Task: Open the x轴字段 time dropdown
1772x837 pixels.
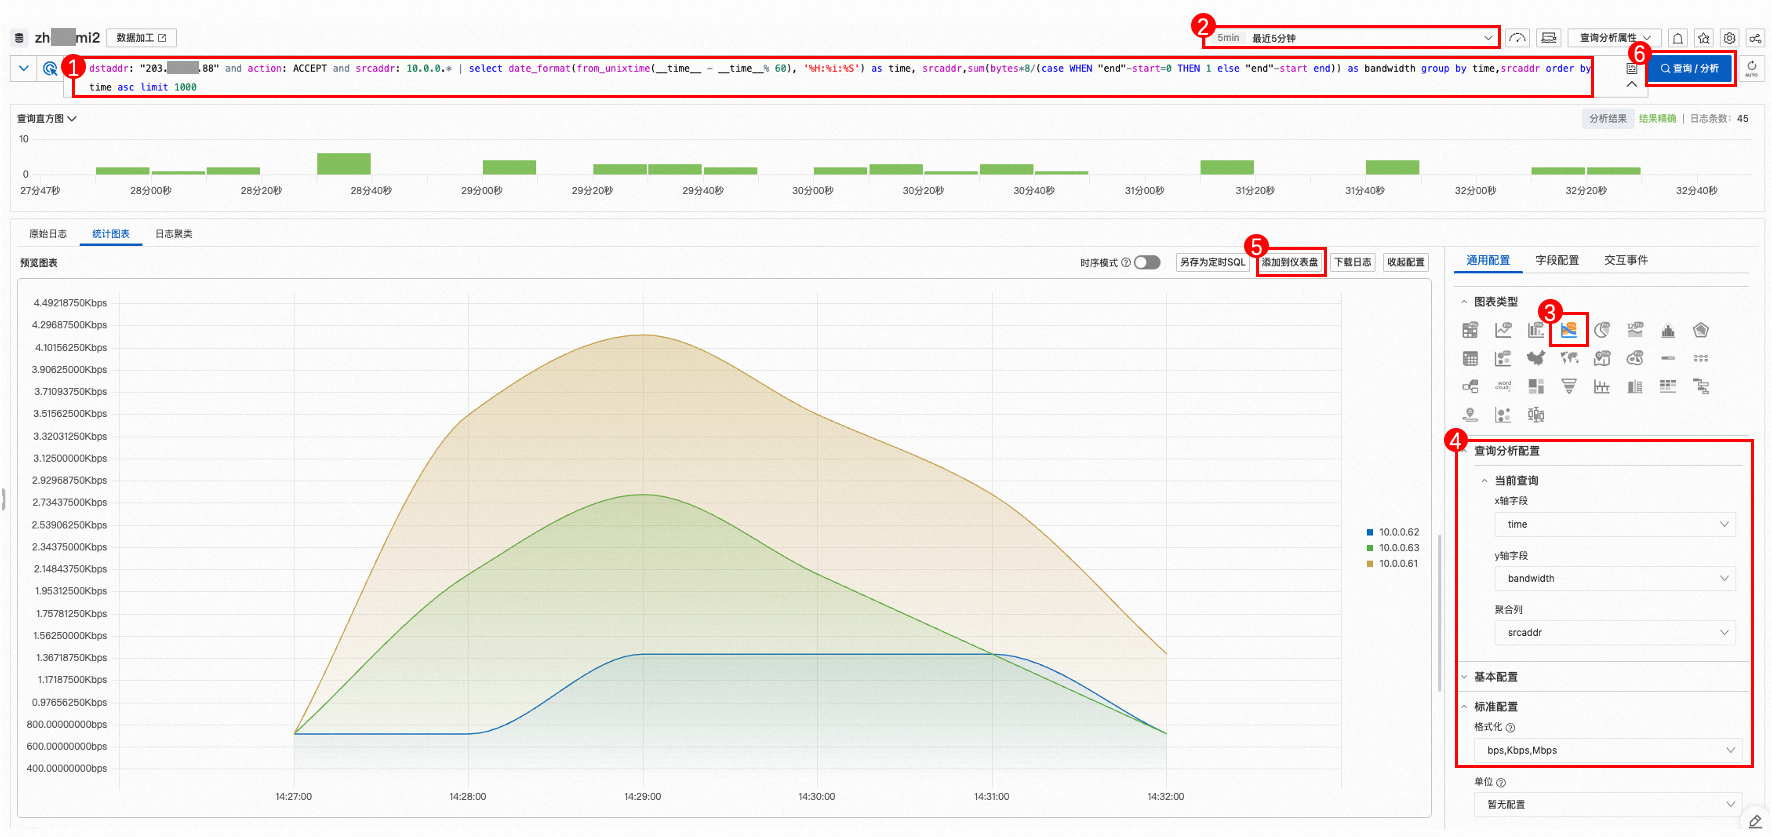Action: (x=1615, y=524)
